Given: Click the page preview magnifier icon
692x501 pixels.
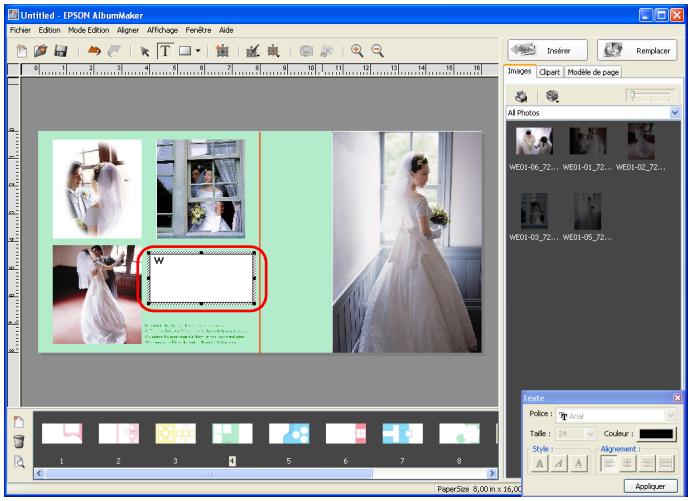Looking at the screenshot, I should tap(19, 462).
